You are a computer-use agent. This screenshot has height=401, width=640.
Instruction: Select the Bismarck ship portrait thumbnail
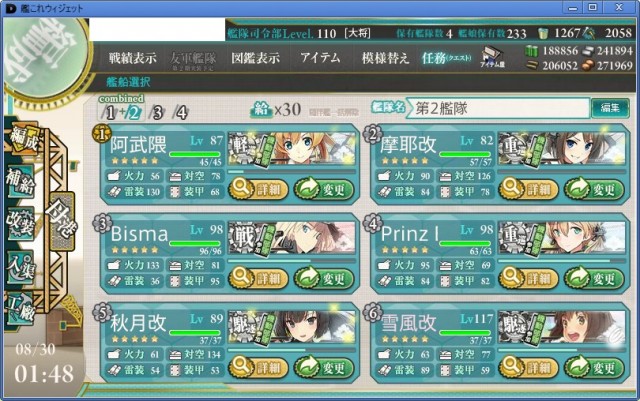coord(291,238)
